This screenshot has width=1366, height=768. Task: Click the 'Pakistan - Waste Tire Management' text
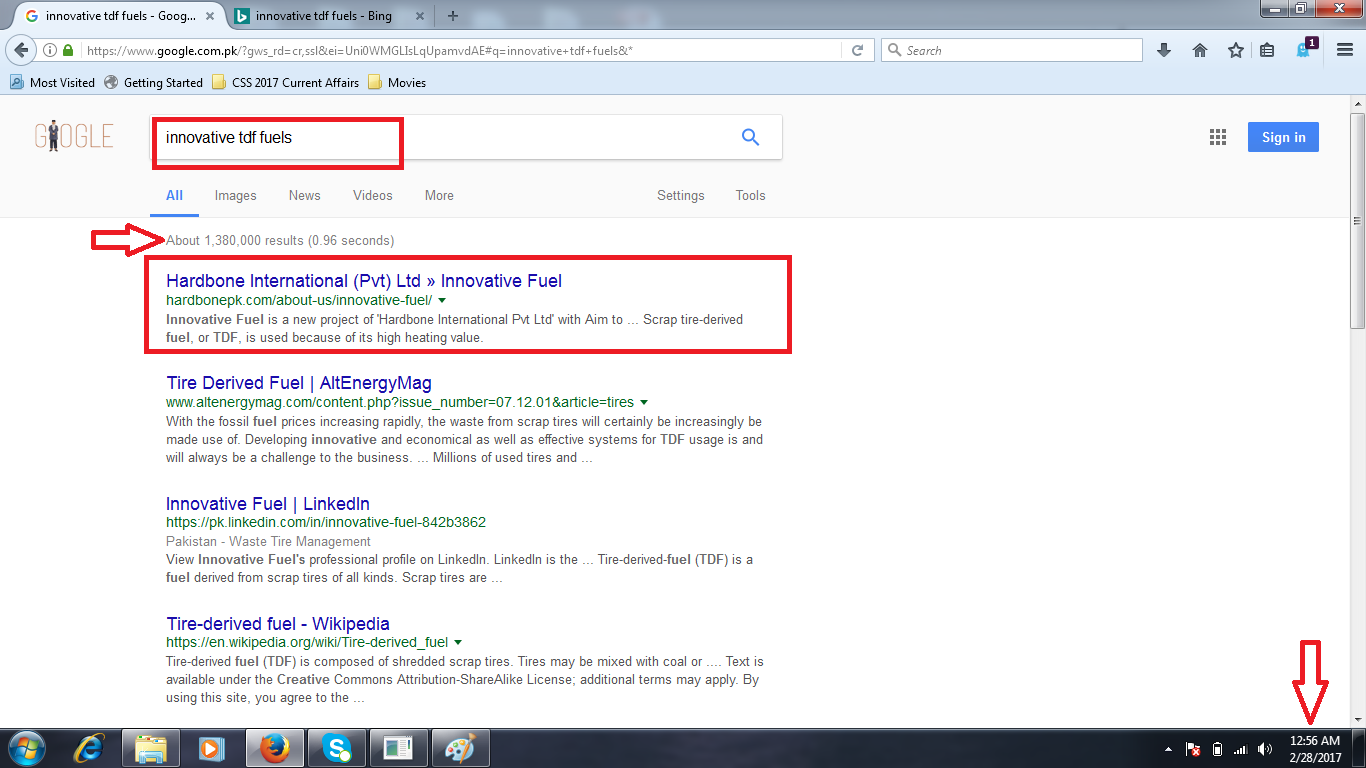coord(268,541)
